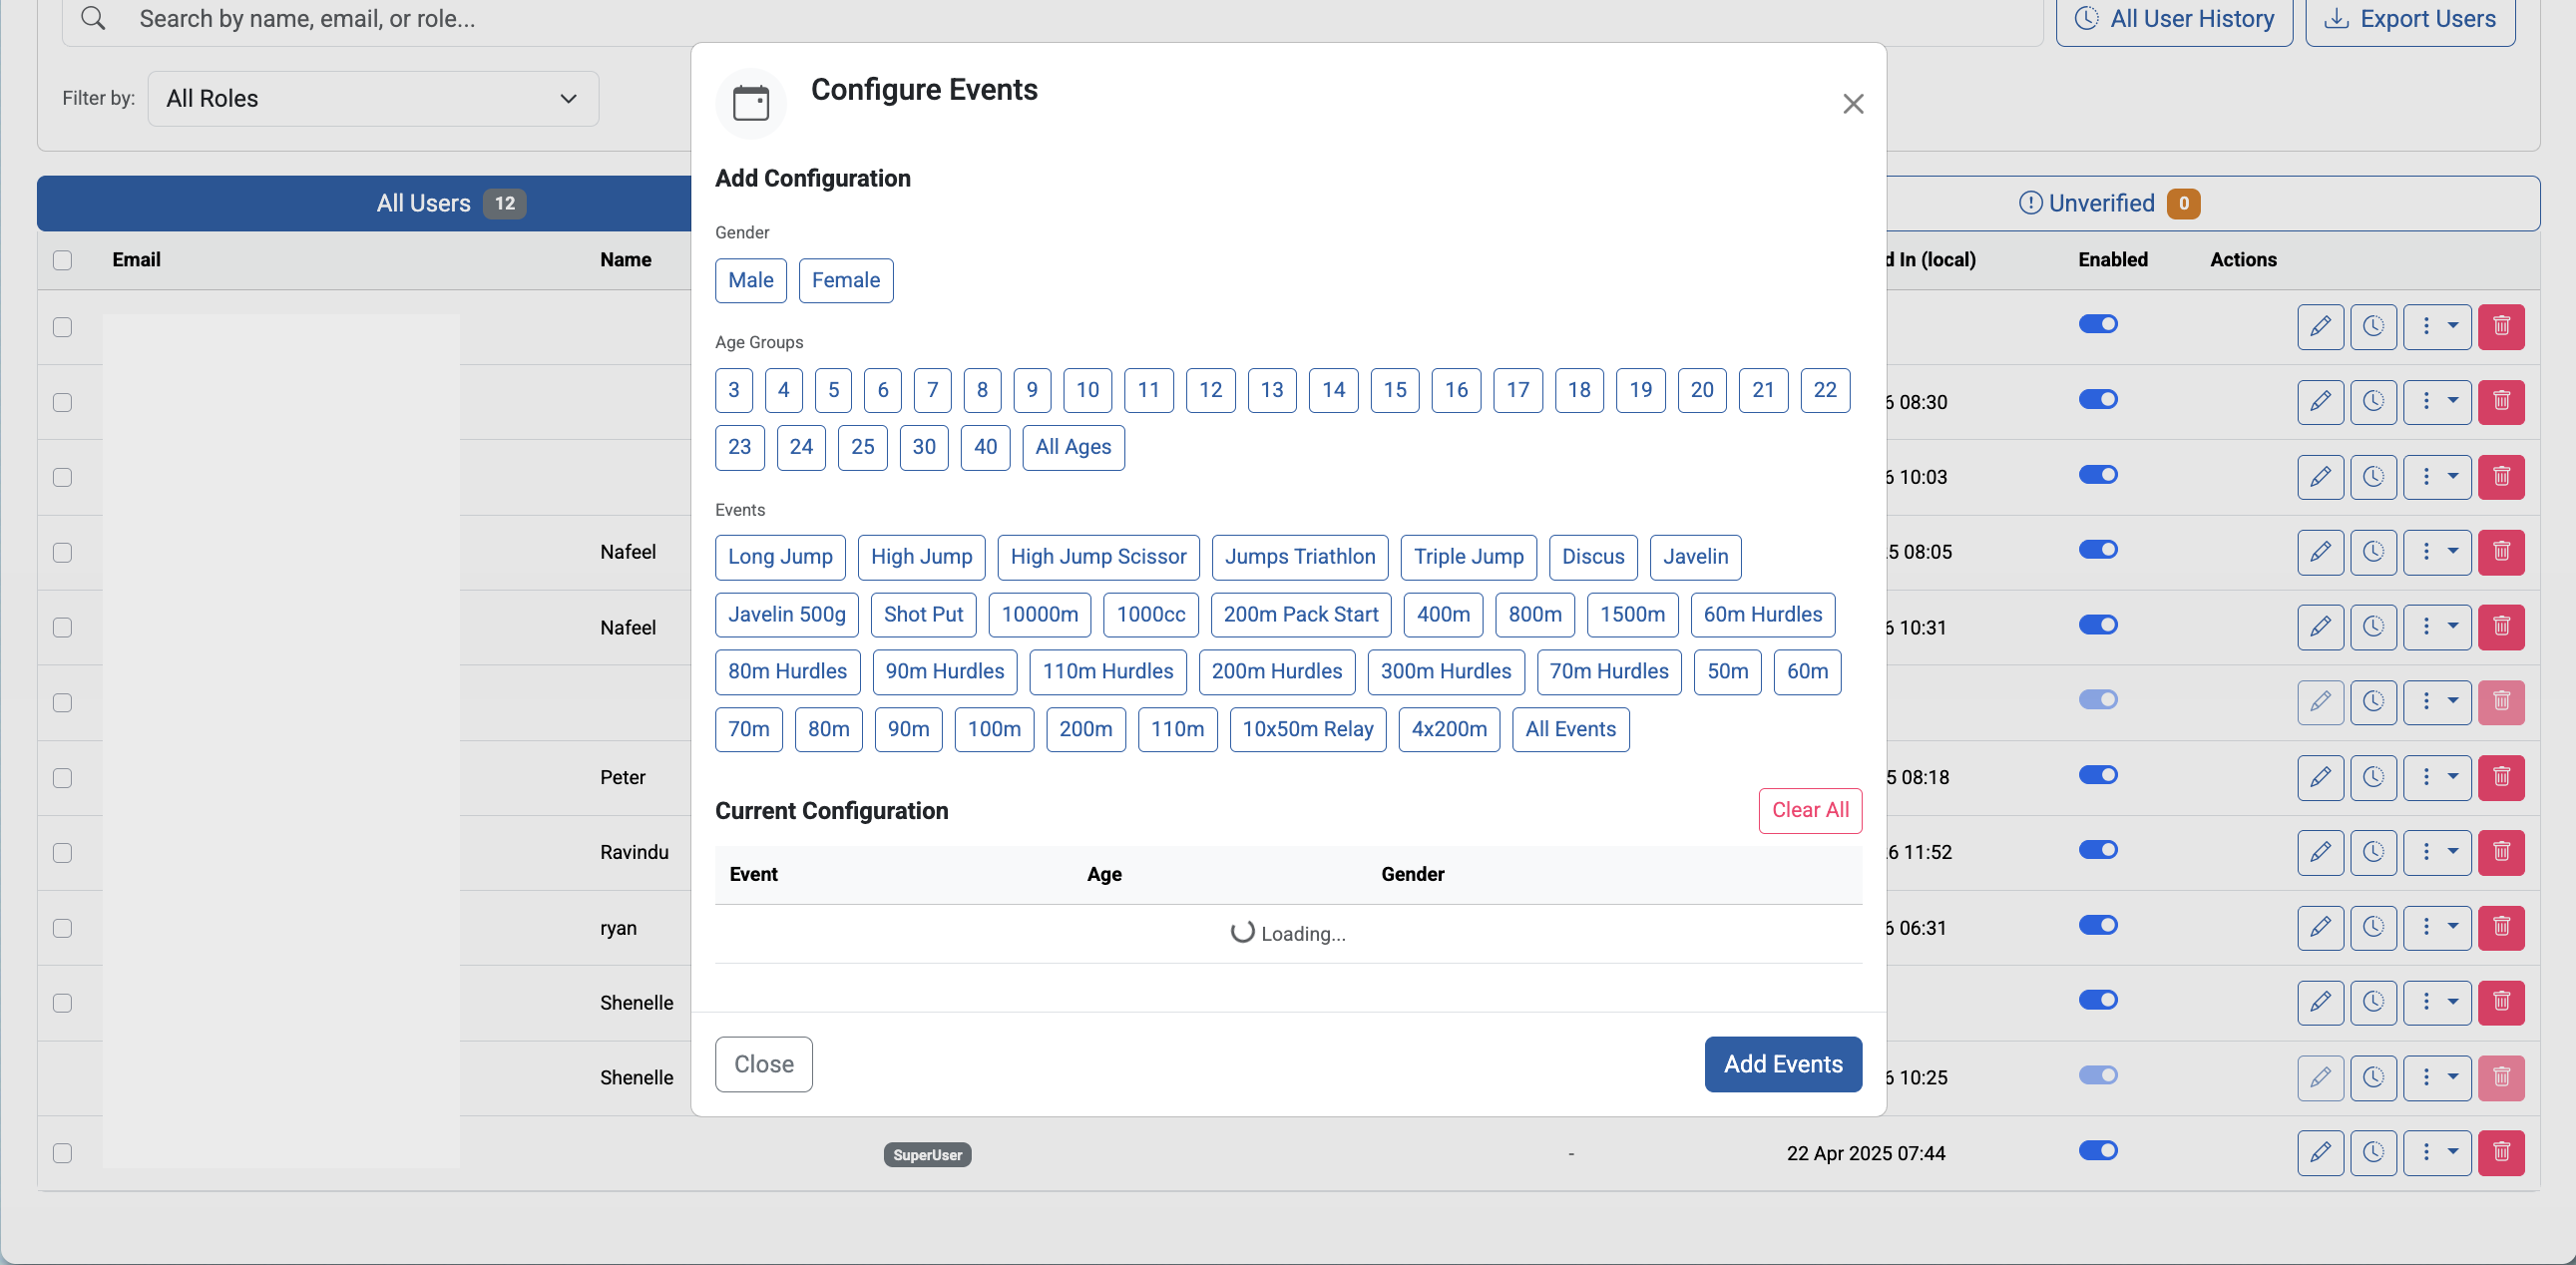
Task: Open history clock icon for Peter's row
Action: pyautogui.click(x=2373, y=777)
